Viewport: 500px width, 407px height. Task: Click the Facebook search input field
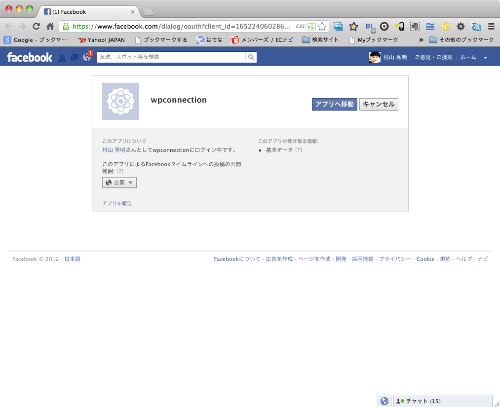(171, 57)
